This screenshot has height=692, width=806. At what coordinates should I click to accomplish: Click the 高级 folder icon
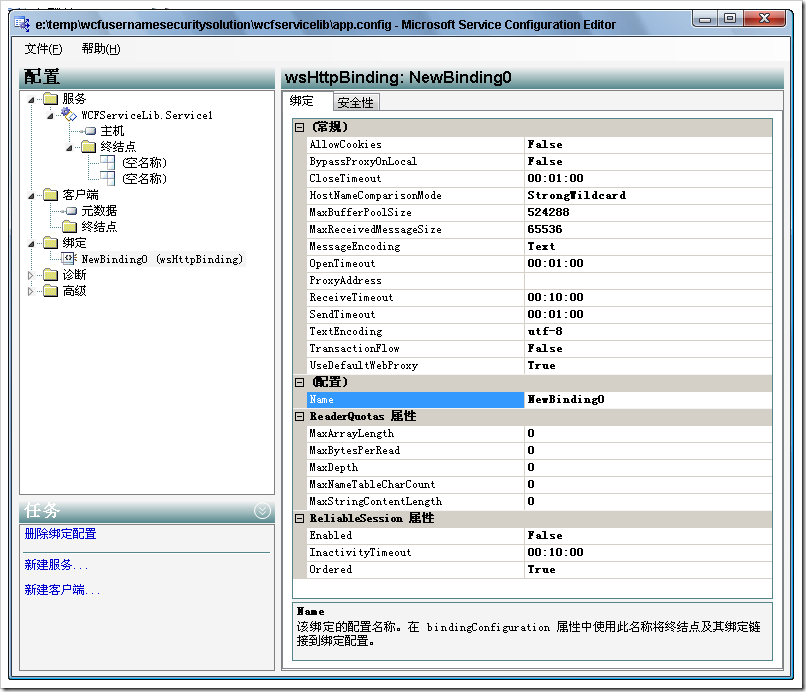[x=50, y=291]
